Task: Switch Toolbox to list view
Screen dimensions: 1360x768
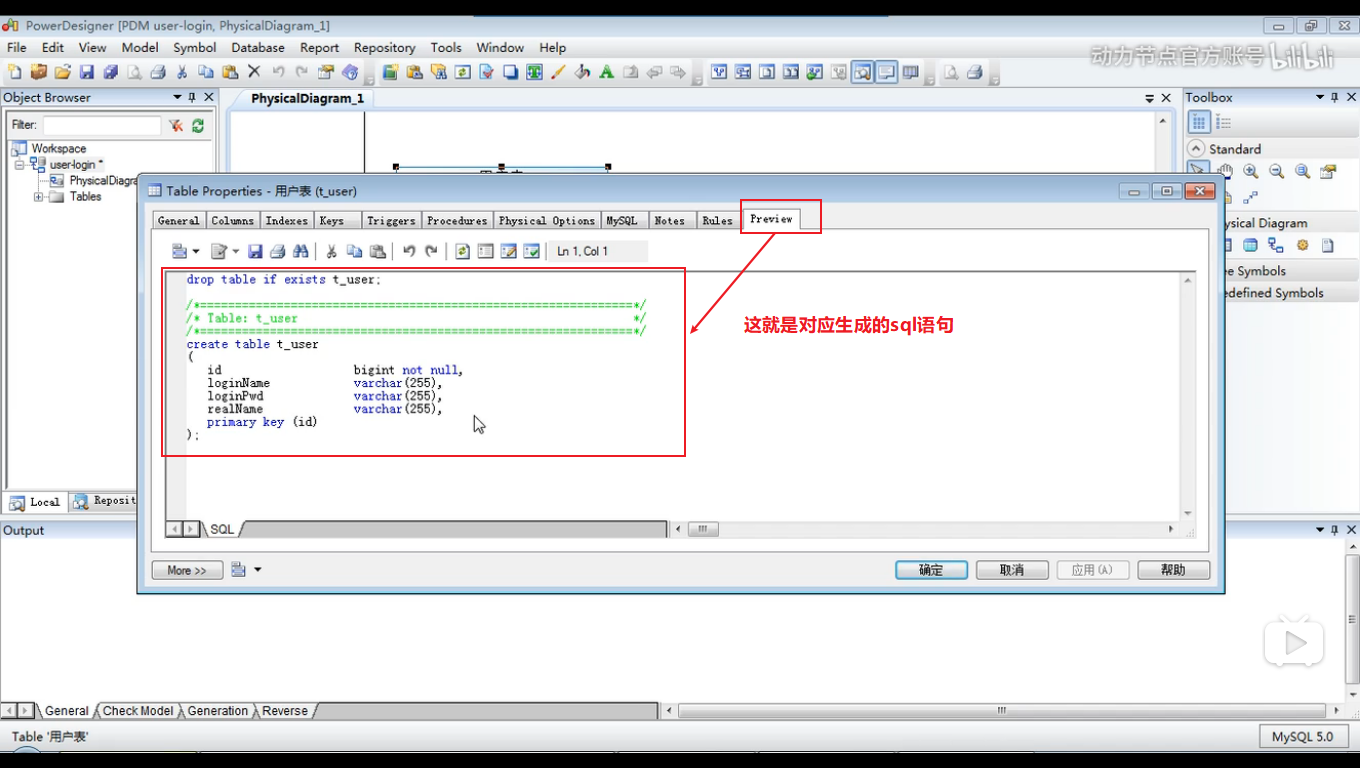Action: pyautogui.click(x=1223, y=122)
